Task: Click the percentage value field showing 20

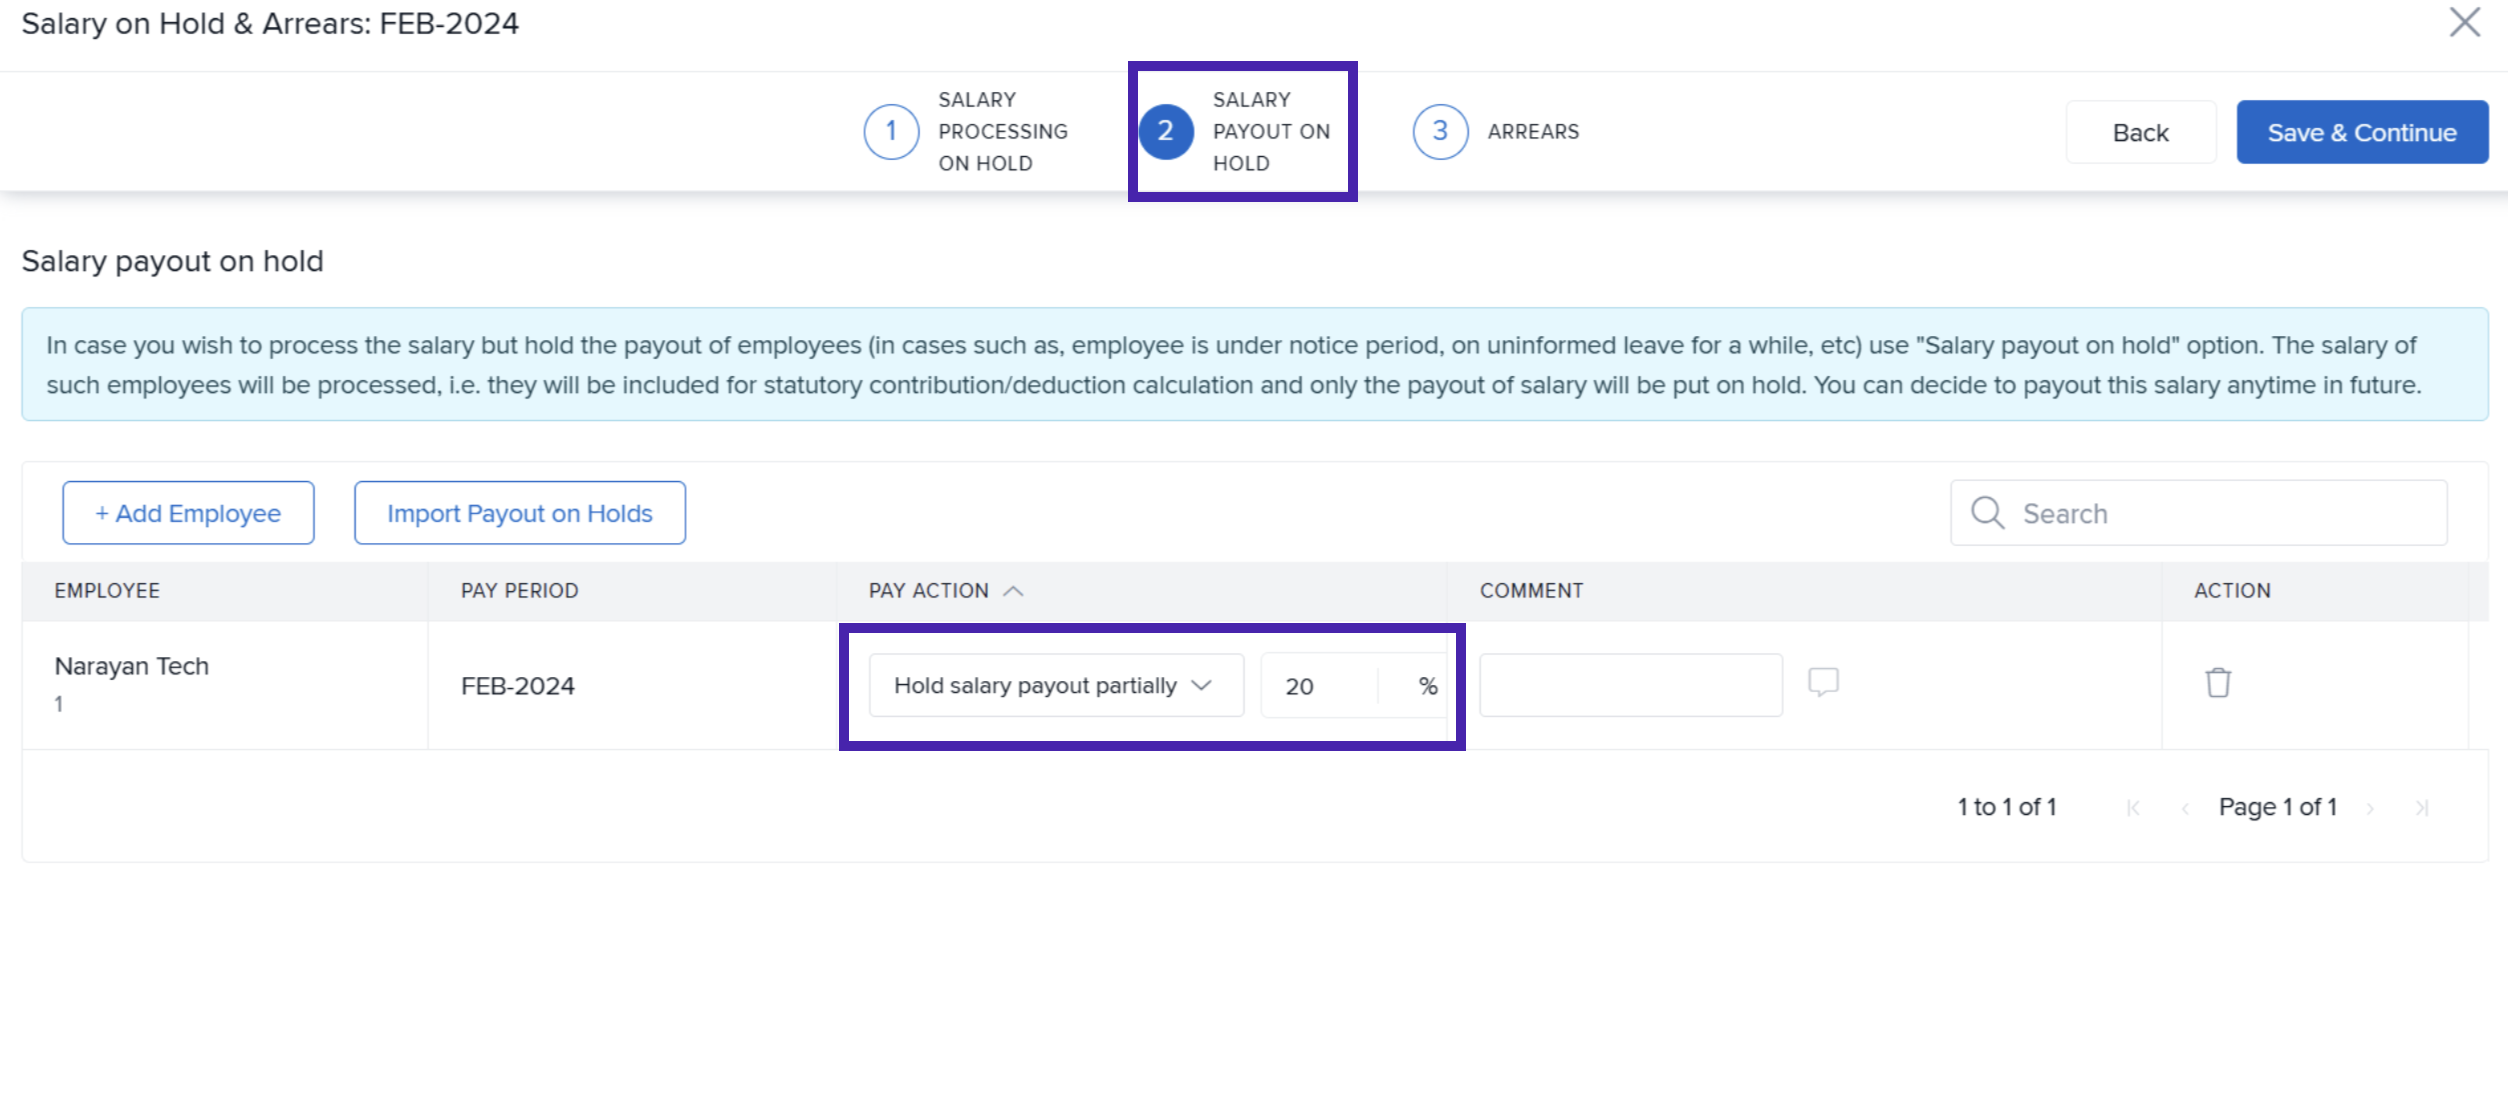Action: coord(1320,686)
